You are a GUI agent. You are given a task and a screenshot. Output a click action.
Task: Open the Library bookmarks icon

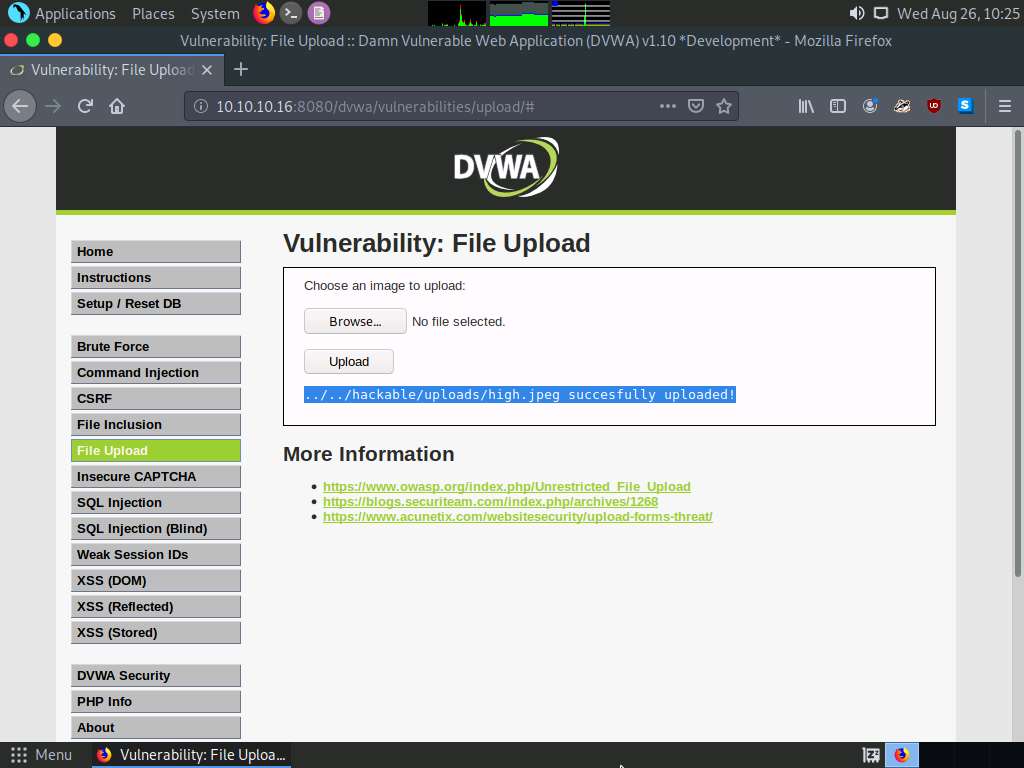click(806, 106)
